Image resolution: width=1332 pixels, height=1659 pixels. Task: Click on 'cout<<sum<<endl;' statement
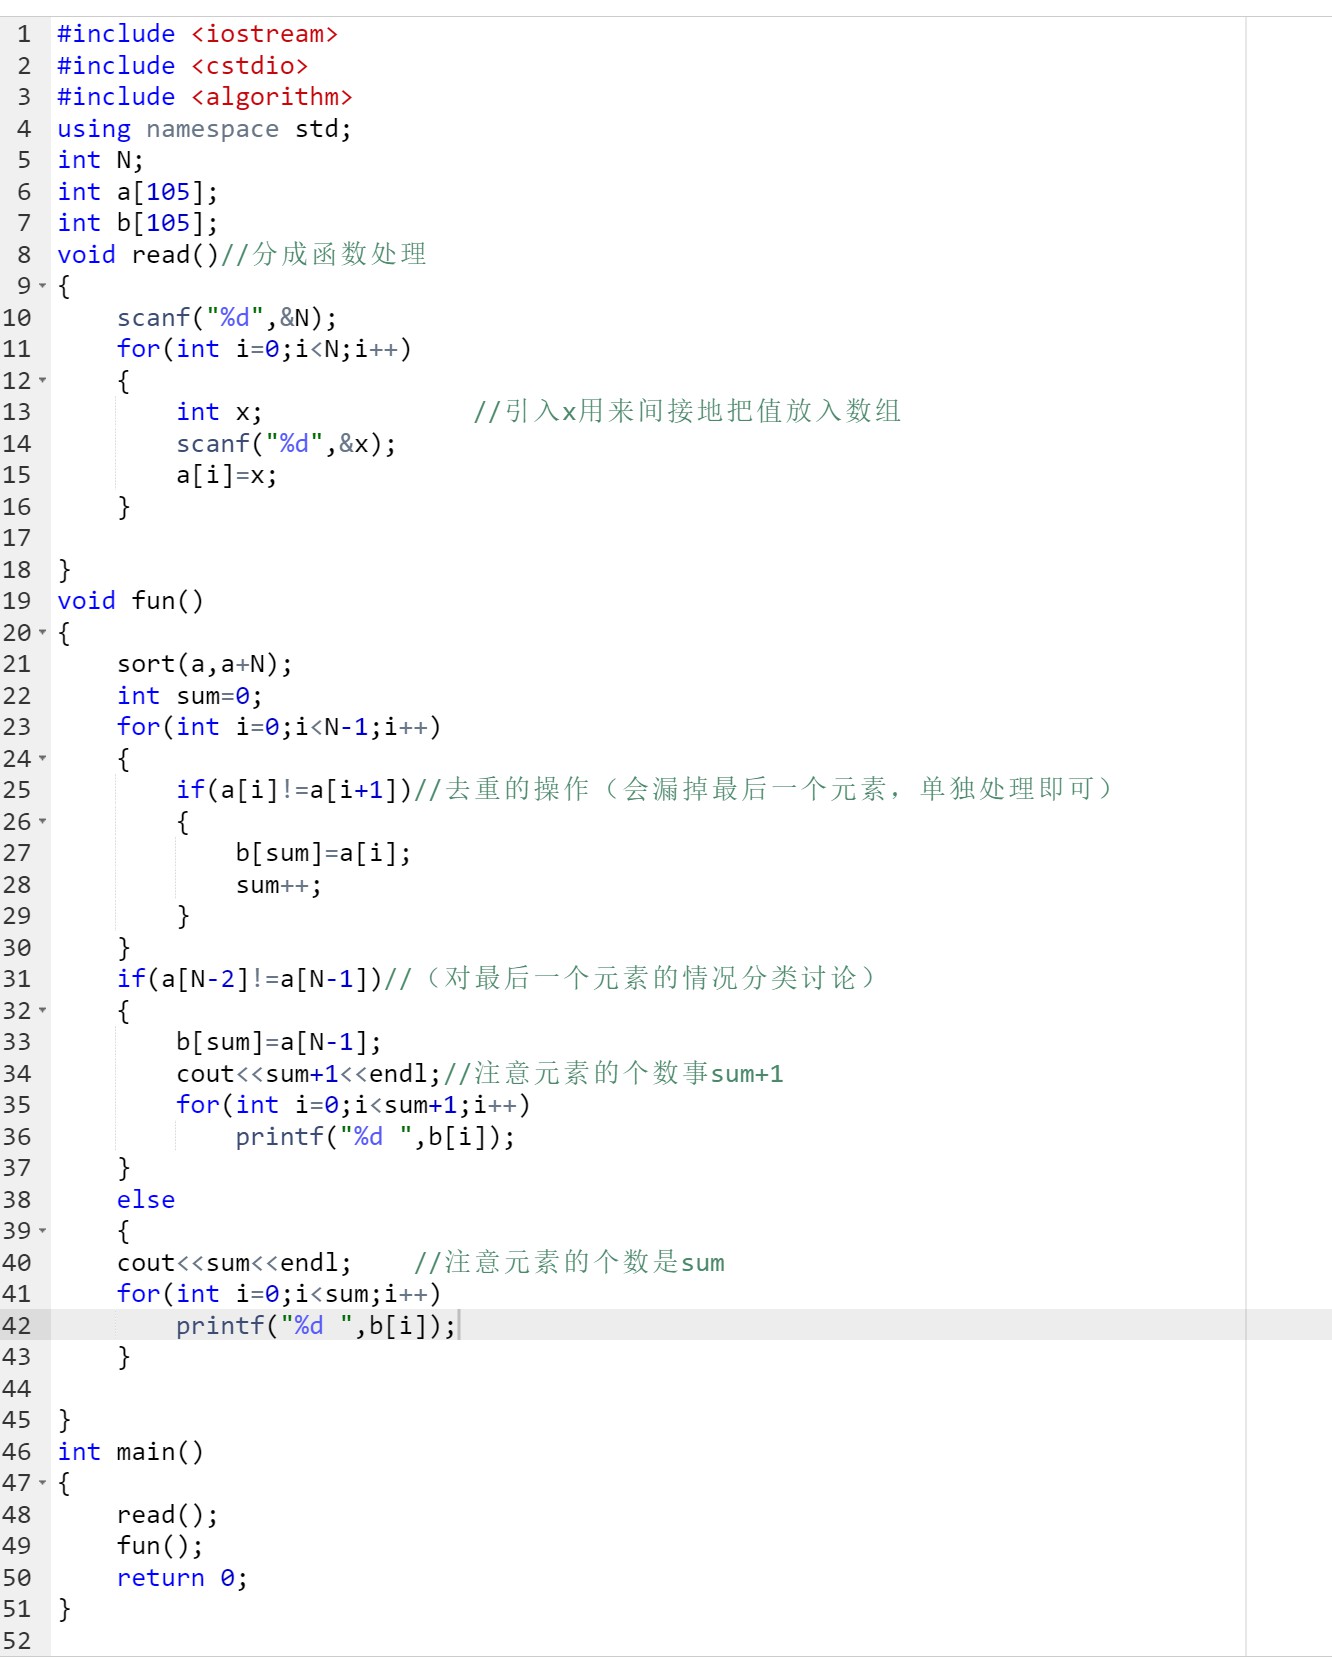pos(235,1263)
